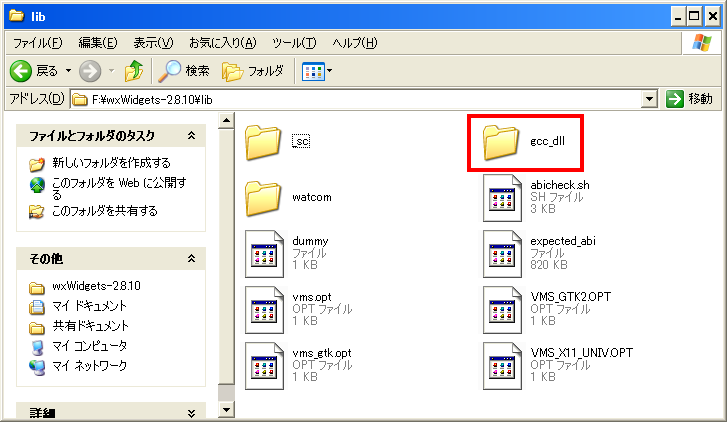Screen dimensions: 727x422
Task: Select the gcc_dll folder icon
Action: click(500, 142)
